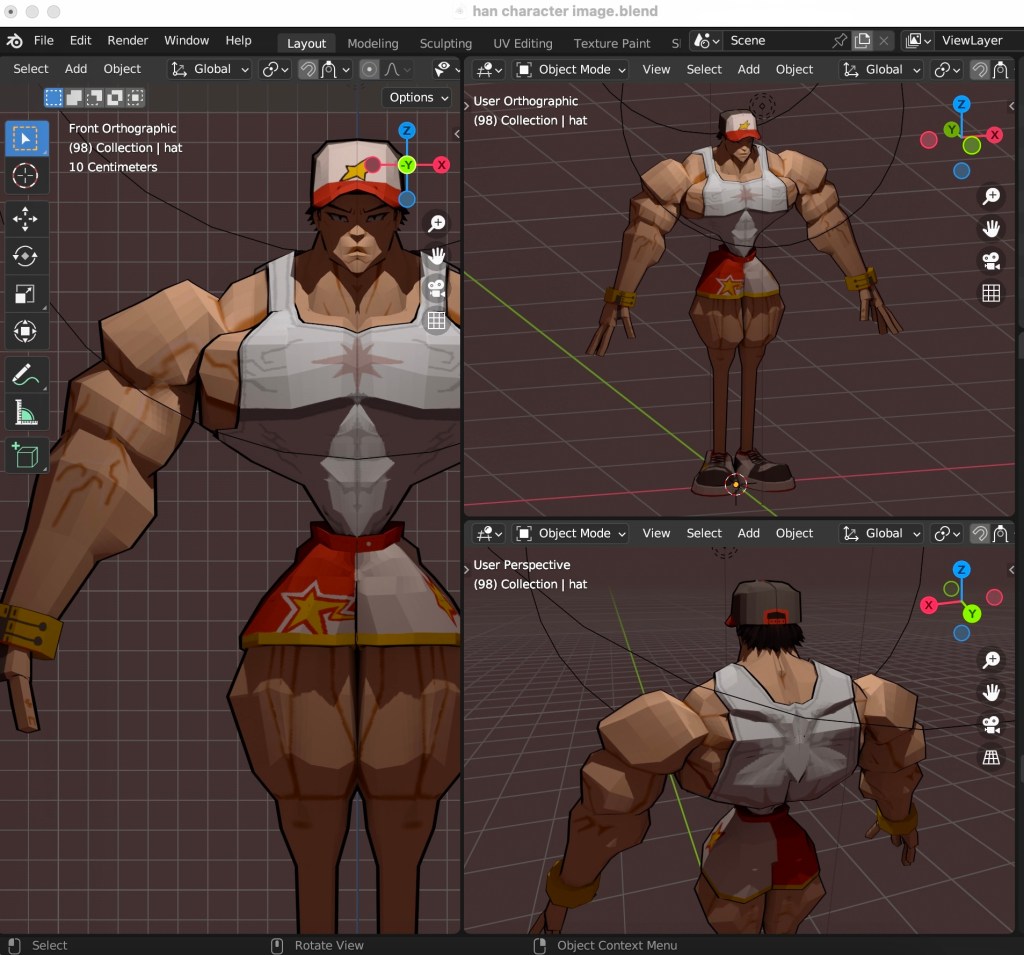Activate the Rotate tool
Image resolution: width=1024 pixels, height=955 pixels.
[25, 256]
